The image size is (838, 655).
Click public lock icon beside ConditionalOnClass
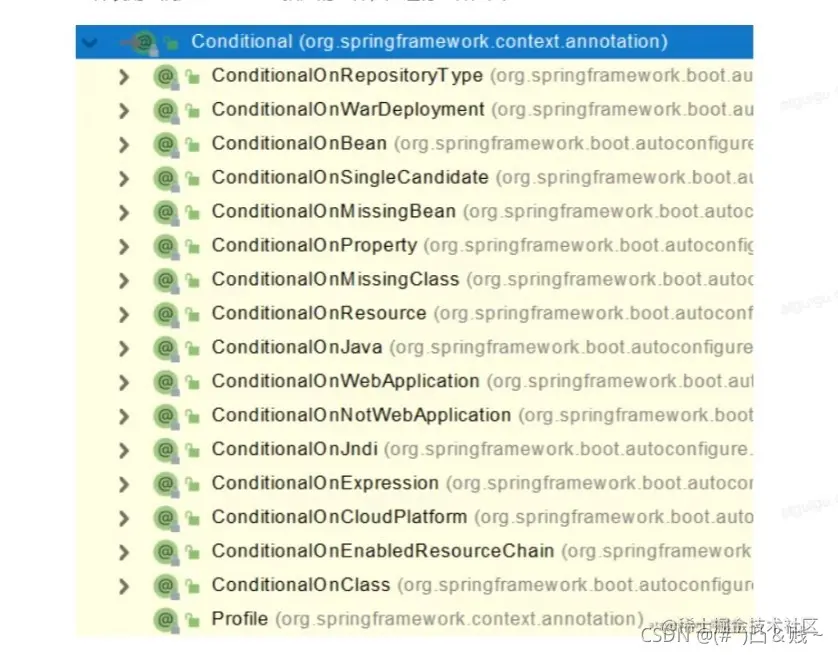click(x=192, y=586)
